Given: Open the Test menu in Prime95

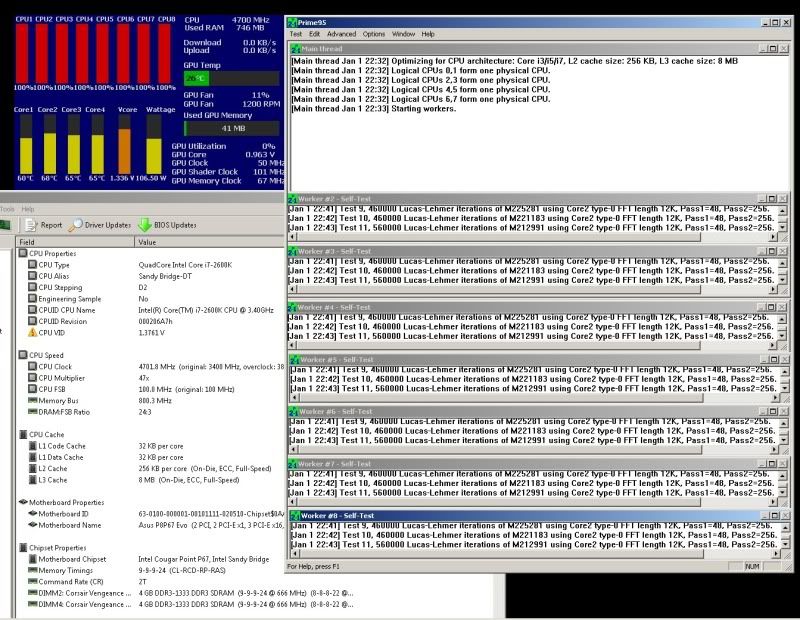Looking at the screenshot, I should tap(296, 34).
